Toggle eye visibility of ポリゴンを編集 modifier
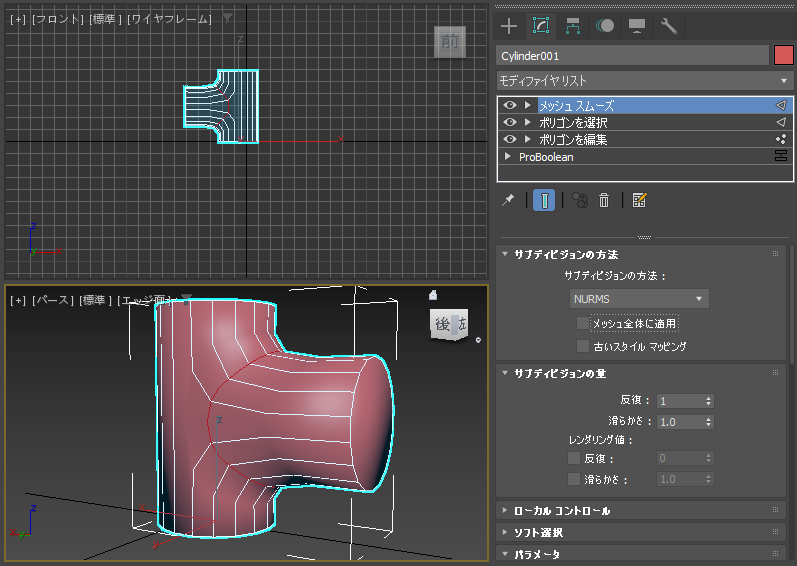This screenshot has height=566, width=797. point(510,139)
